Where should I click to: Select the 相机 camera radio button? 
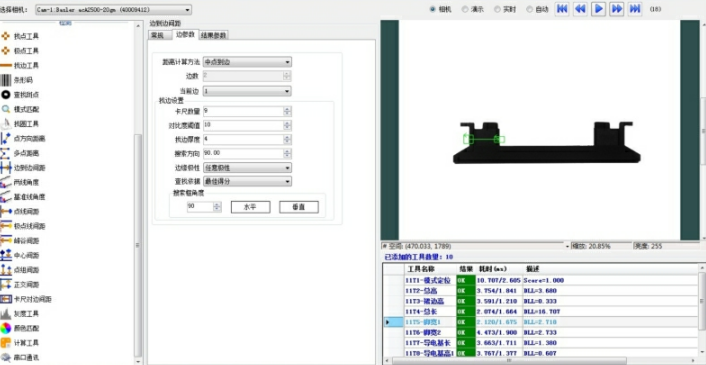tap(433, 9)
